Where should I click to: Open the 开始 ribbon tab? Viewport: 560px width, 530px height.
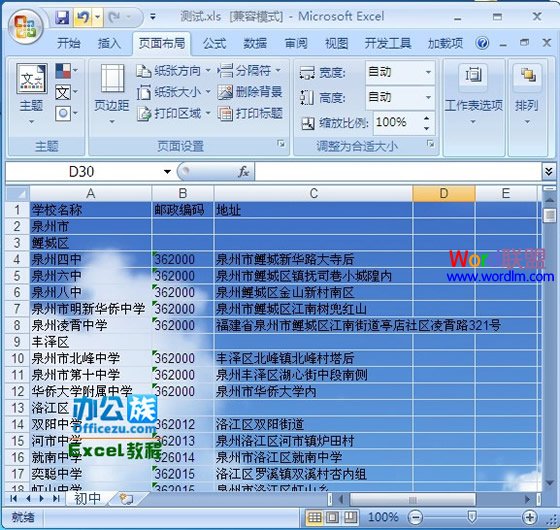click(x=69, y=43)
